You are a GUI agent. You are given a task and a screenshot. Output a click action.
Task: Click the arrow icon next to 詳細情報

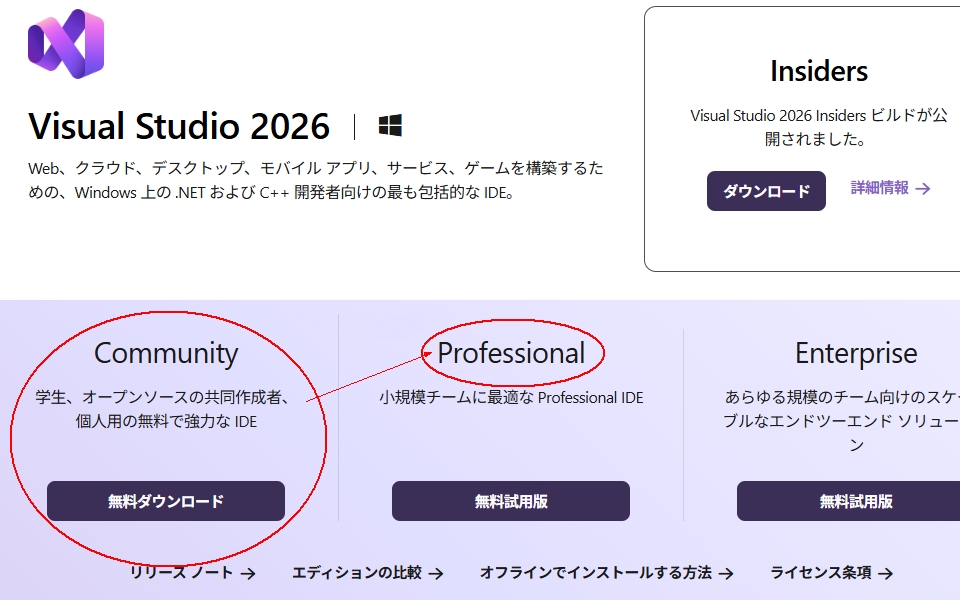click(x=923, y=188)
